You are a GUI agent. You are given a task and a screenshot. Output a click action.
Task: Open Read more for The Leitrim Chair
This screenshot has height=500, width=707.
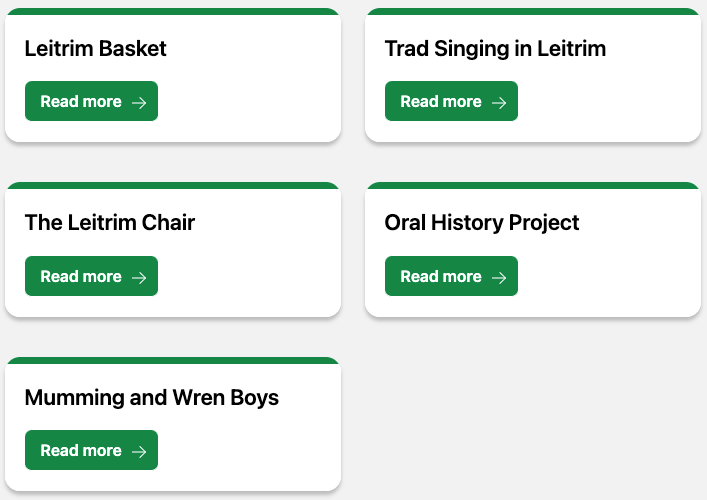92,276
